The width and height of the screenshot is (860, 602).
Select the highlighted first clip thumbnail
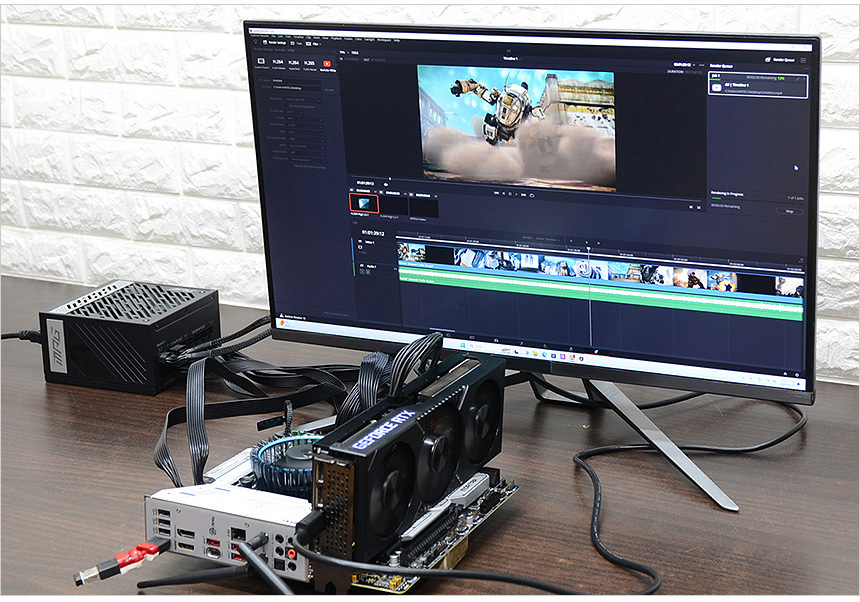tap(364, 203)
